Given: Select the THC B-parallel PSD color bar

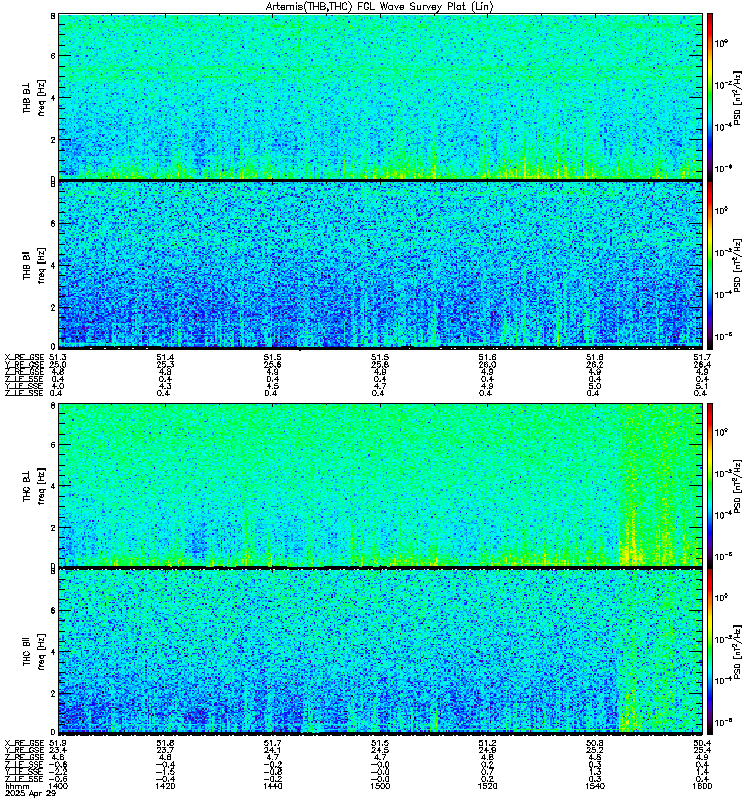Looking at the screenshot, I should (710, 652).
